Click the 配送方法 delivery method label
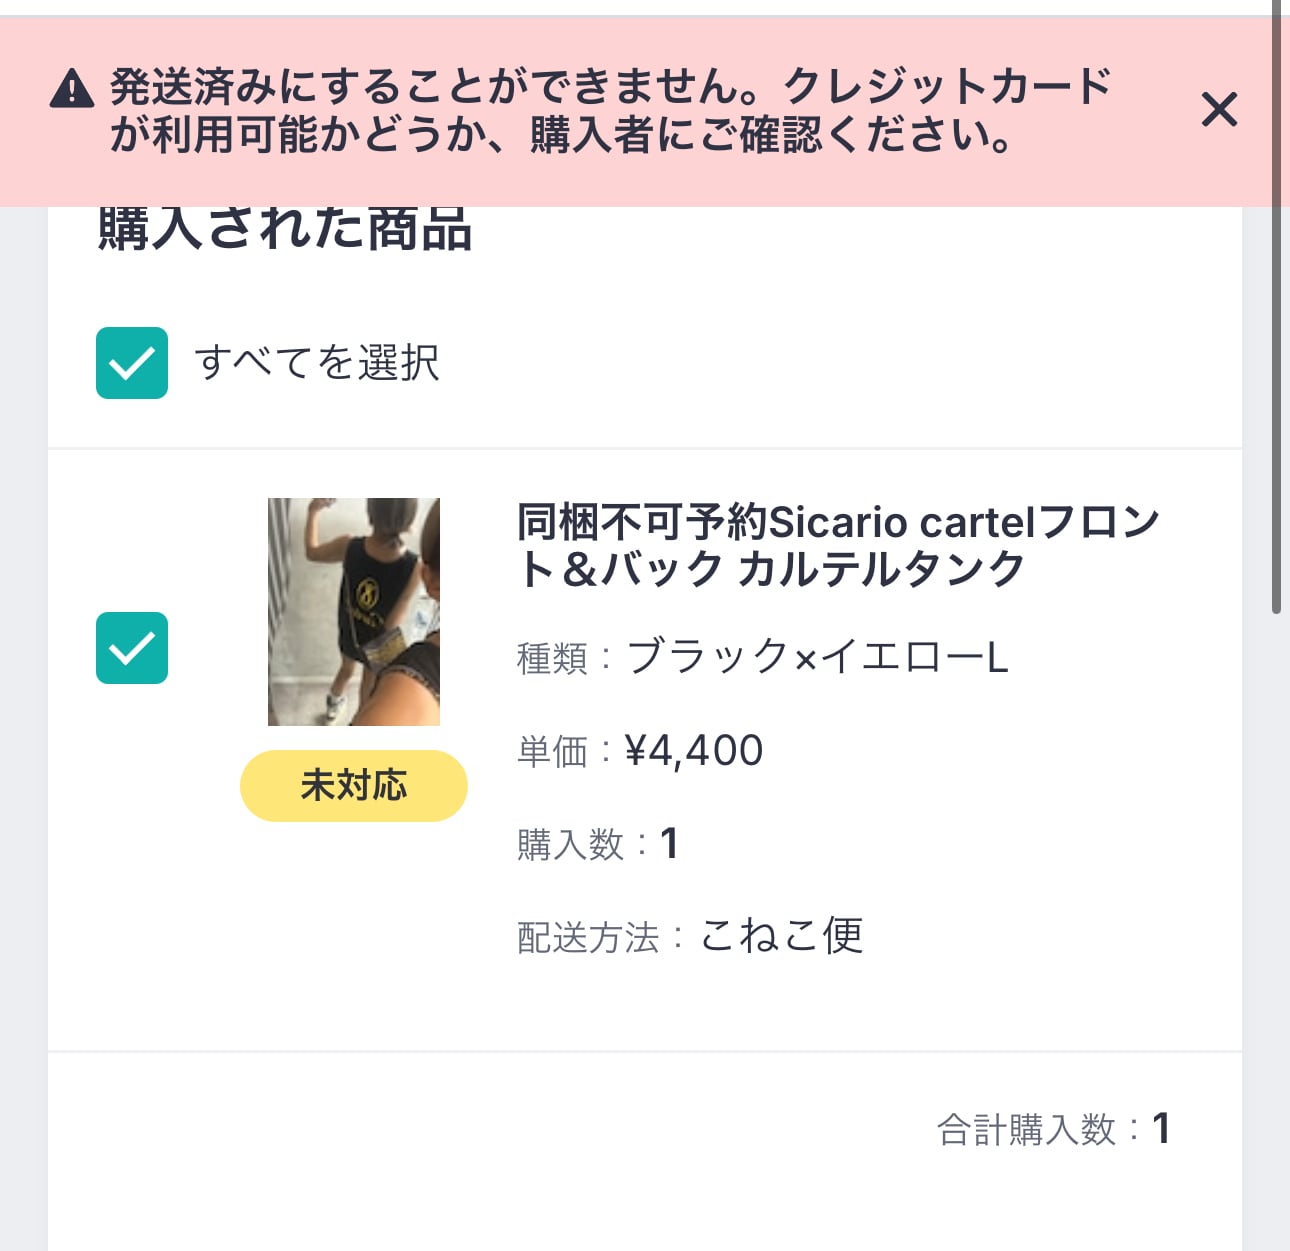Image resolution: width=1290 pixels, height=1251 pixels. 588,935
